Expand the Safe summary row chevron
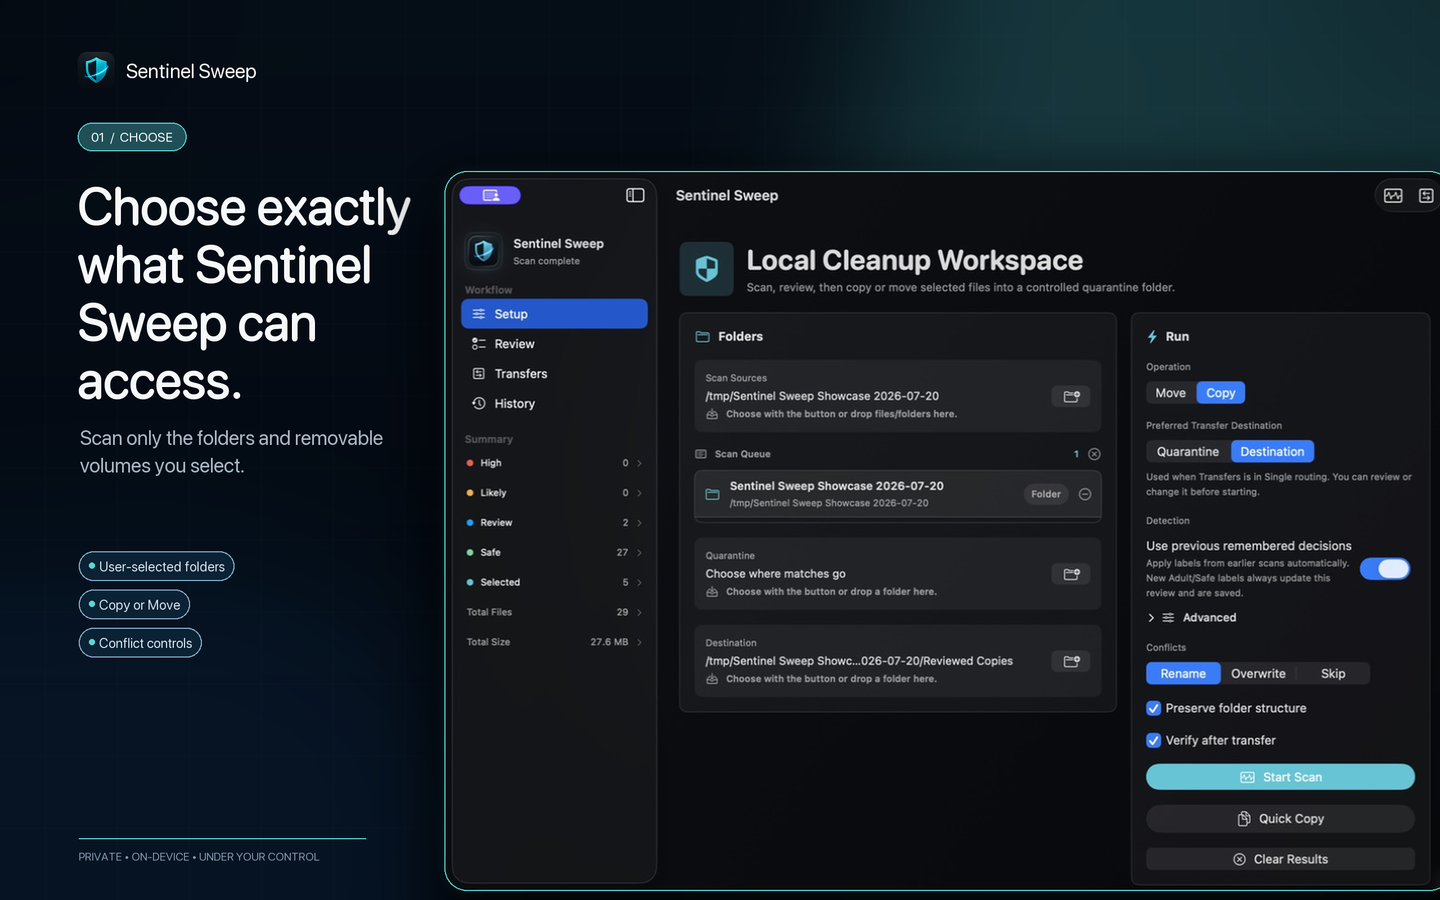 pyautogui.click(x=639, y=553)
